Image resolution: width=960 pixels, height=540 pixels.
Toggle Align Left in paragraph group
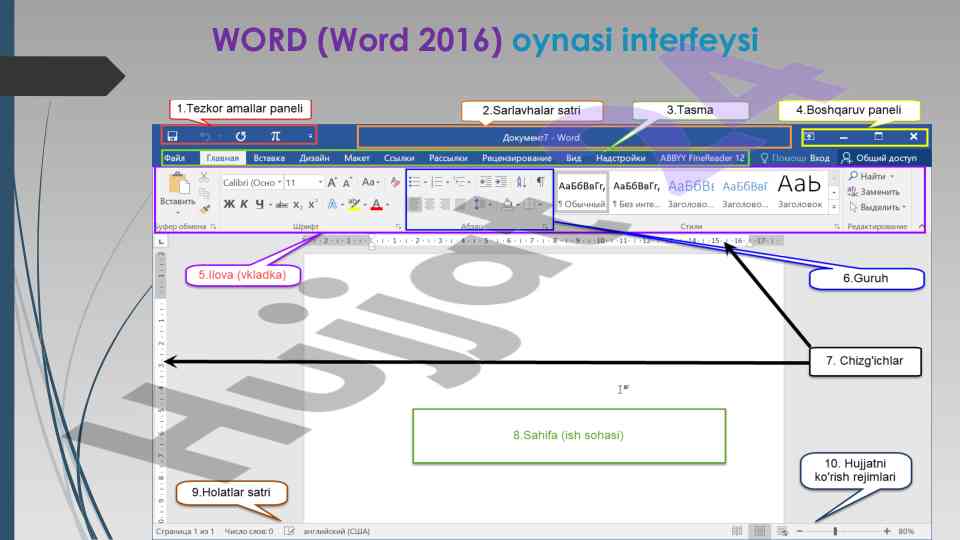point(415,204)
